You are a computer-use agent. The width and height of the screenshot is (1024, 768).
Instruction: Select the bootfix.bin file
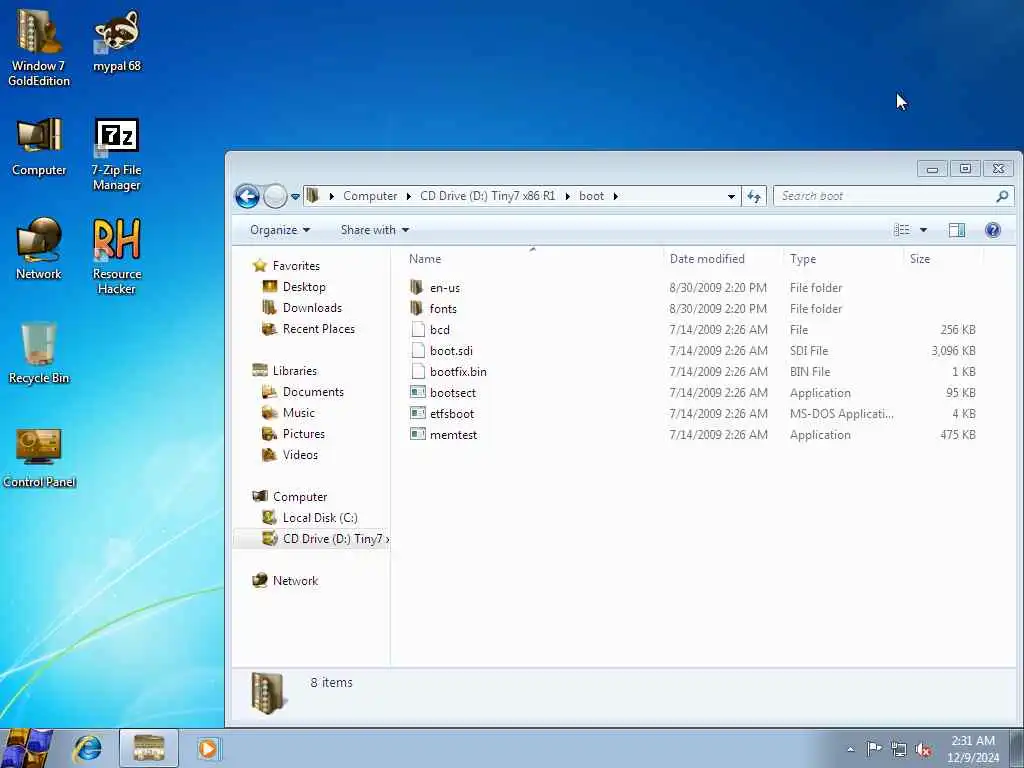click(458, 372)
